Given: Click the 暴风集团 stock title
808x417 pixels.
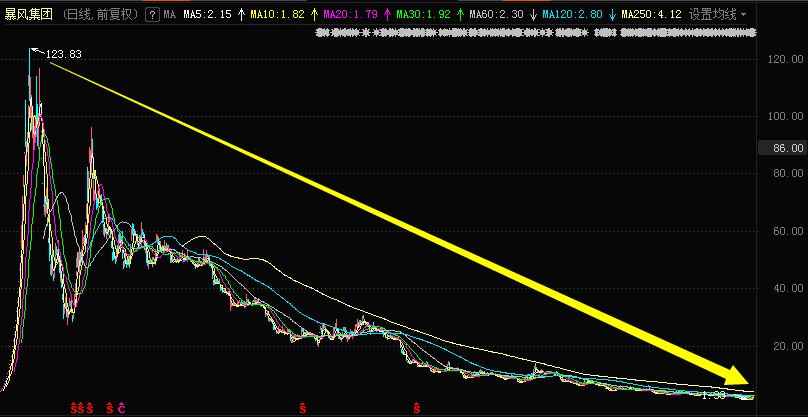Looking at the screenshot, I should coord(29,15).
